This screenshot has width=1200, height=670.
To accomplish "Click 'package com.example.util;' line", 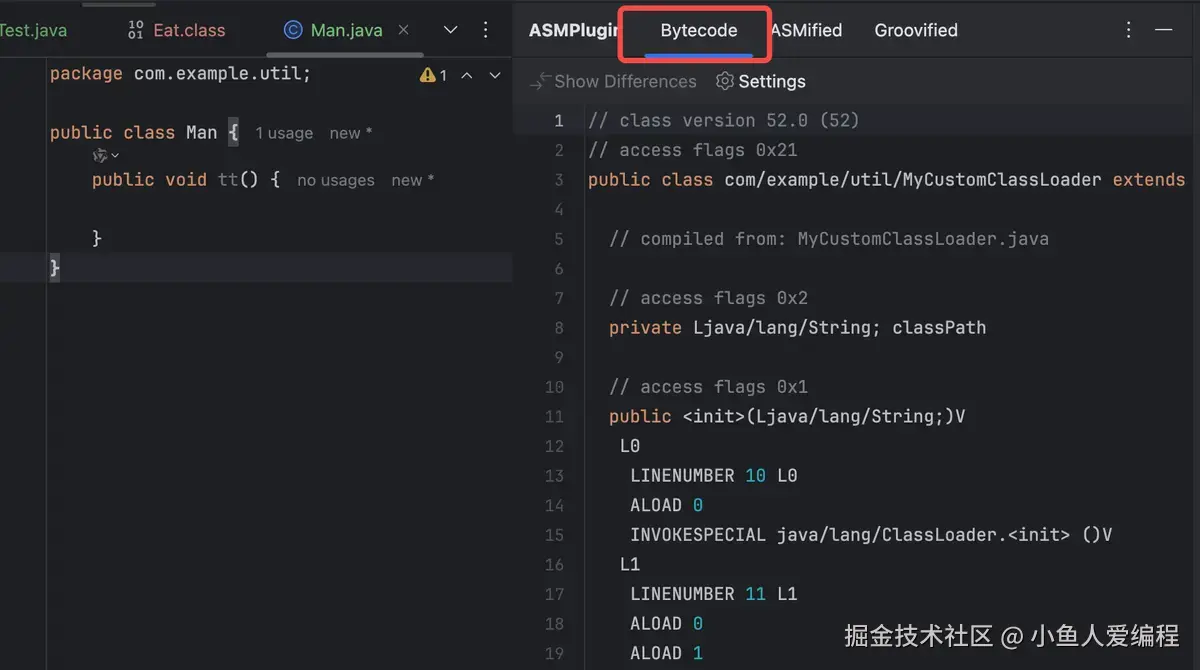I will pyautogui.click(x=180, y=73).
